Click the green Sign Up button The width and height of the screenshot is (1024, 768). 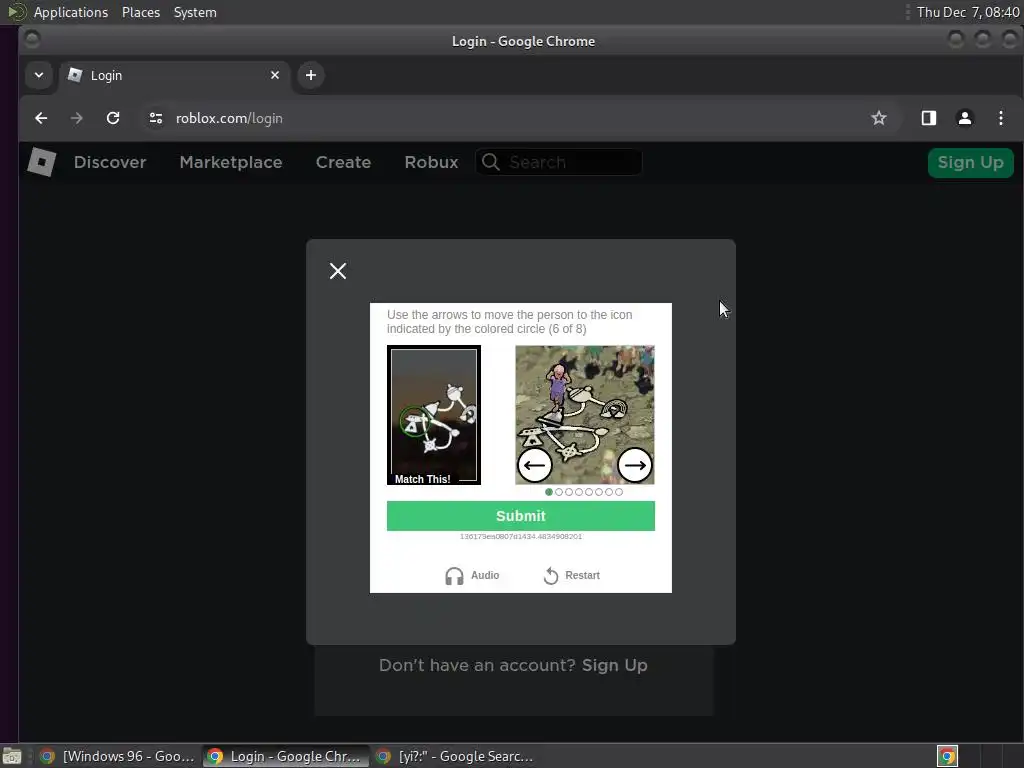[970, 163]
